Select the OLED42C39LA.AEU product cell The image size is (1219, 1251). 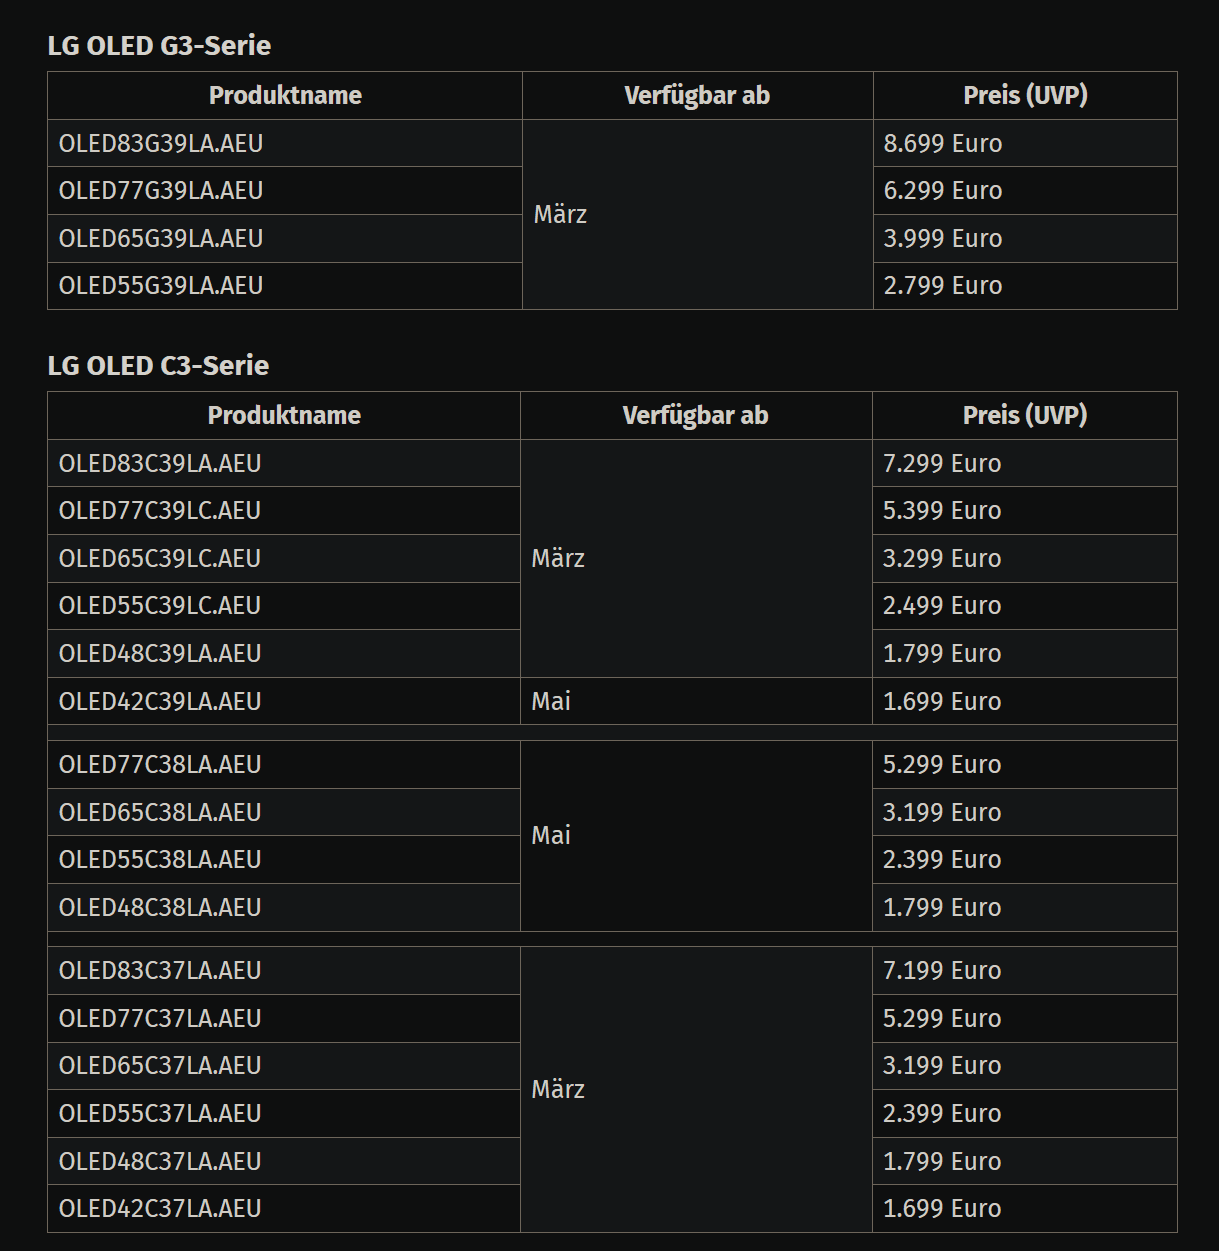click(284, 701)
